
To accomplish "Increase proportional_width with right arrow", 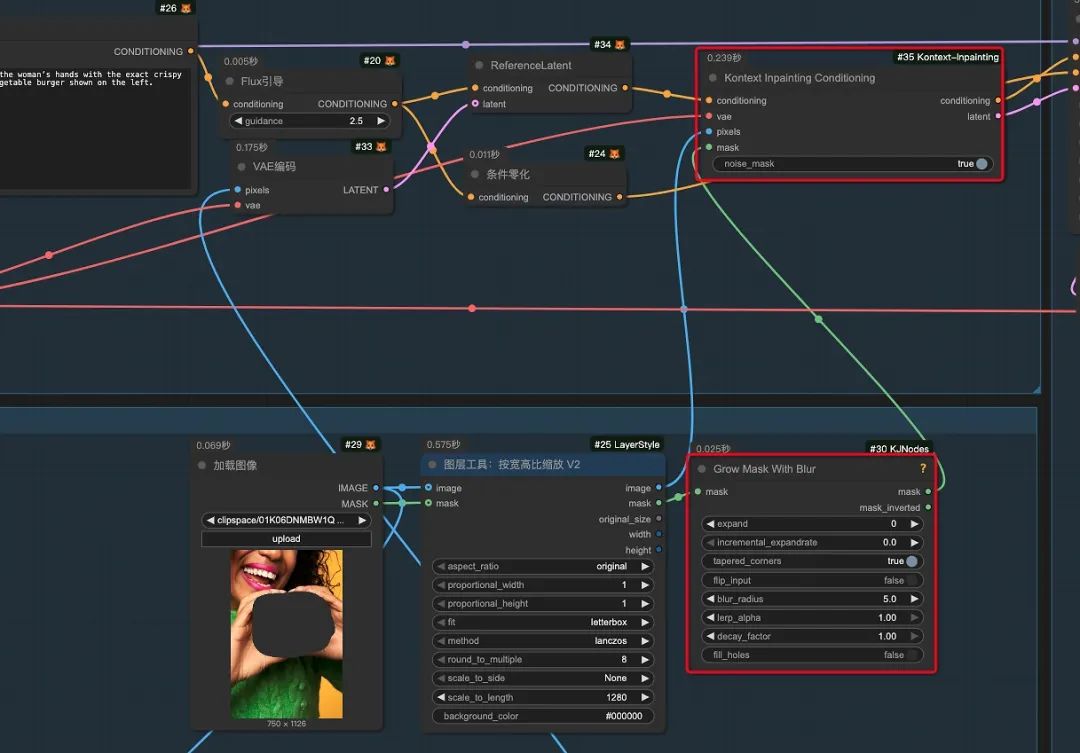I will (645, 585).
